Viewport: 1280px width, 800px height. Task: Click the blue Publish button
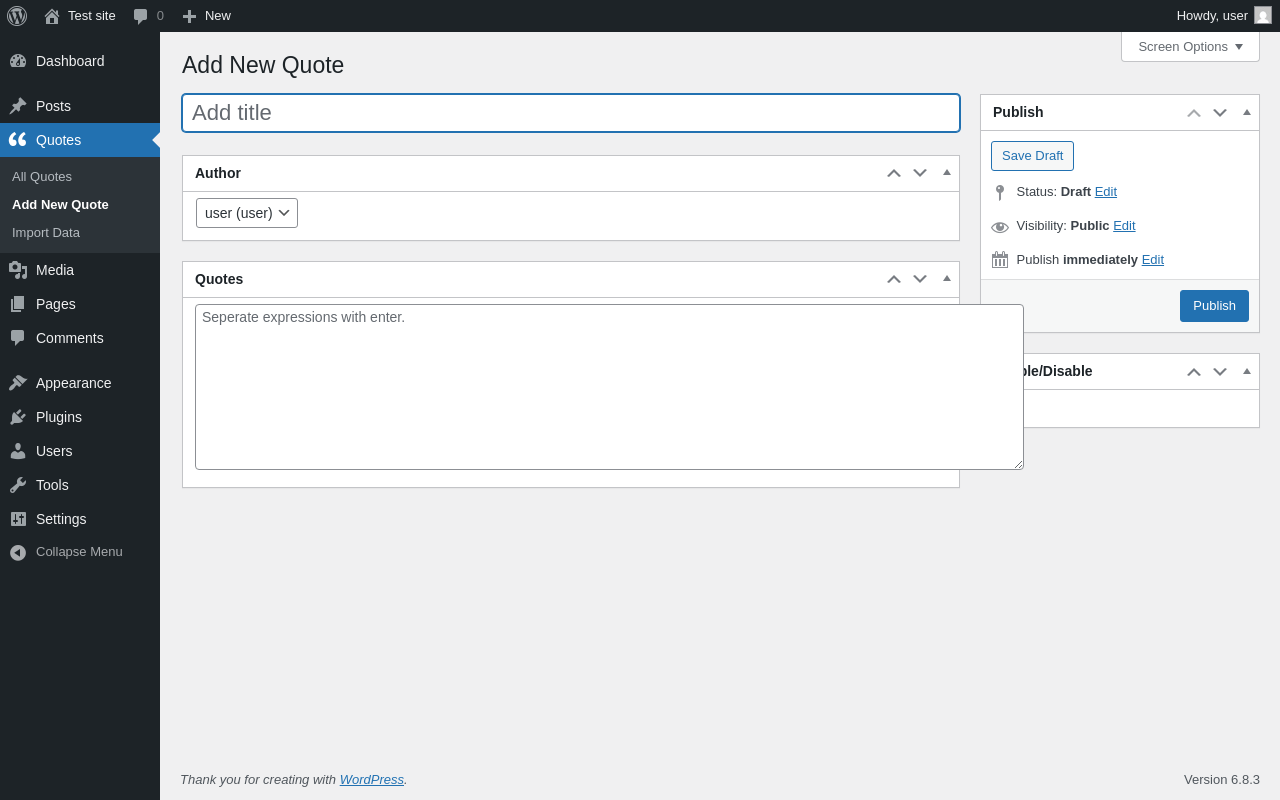[1214, 306]
